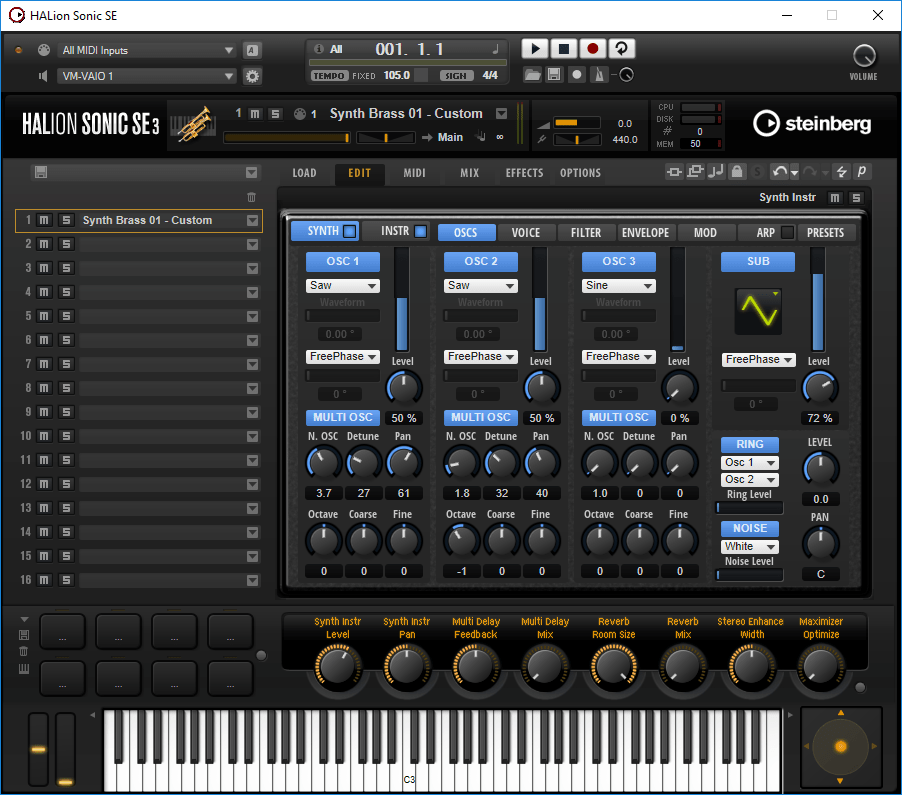Change OSC 3 Sine waveform via its dropdown

click(x=618, y=284)
